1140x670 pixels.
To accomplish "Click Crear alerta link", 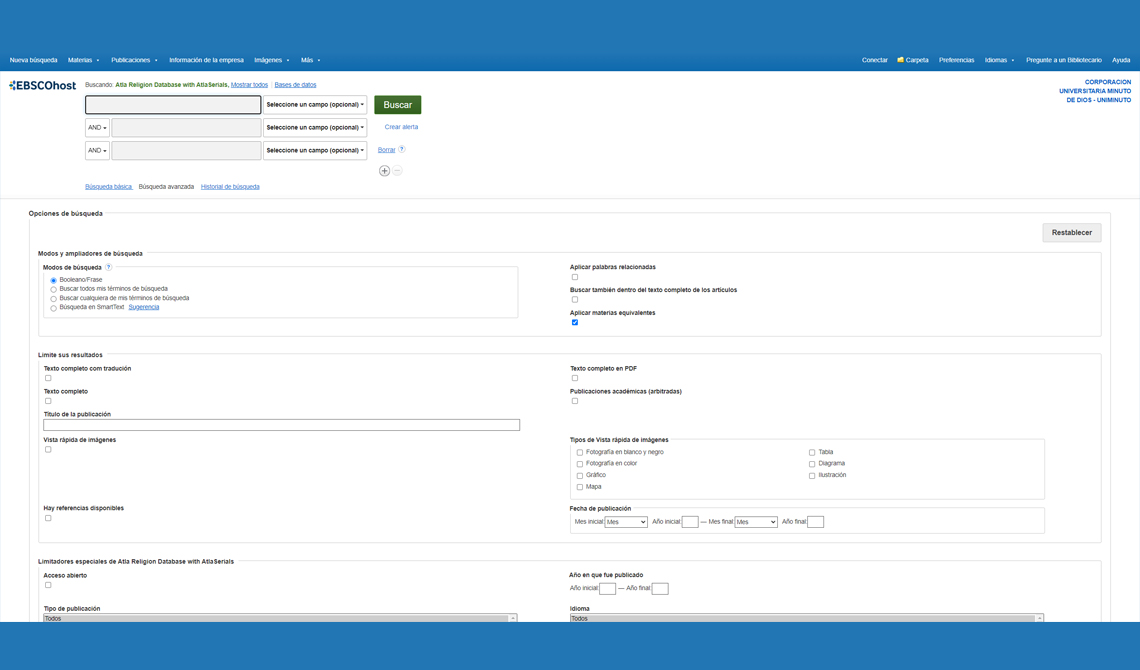I will (401, 127).
